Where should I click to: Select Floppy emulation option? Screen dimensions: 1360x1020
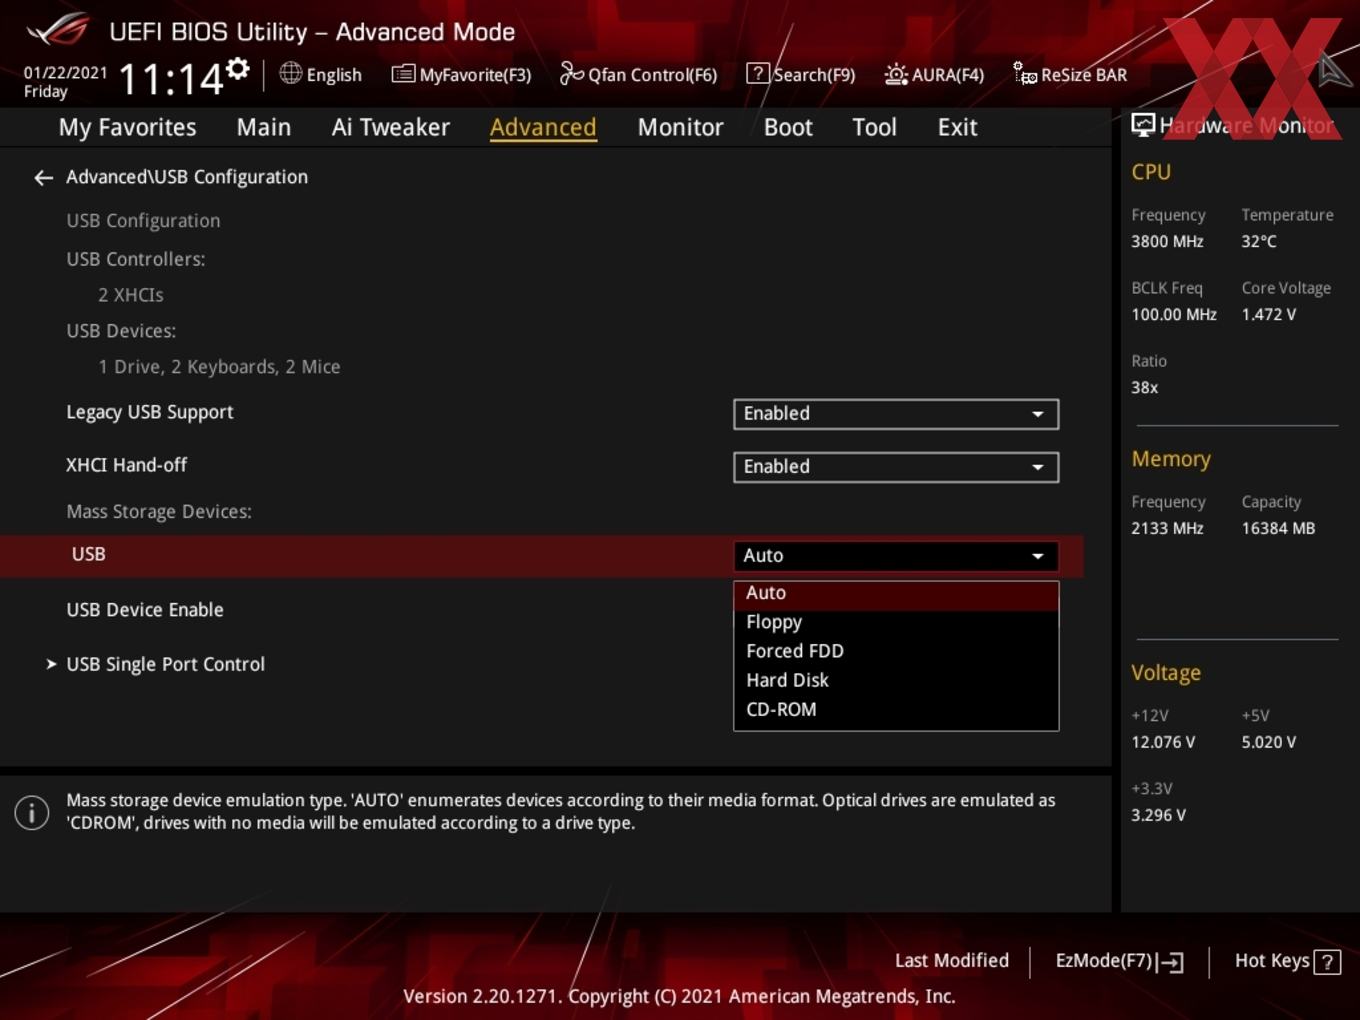click(x=896, y=622)
